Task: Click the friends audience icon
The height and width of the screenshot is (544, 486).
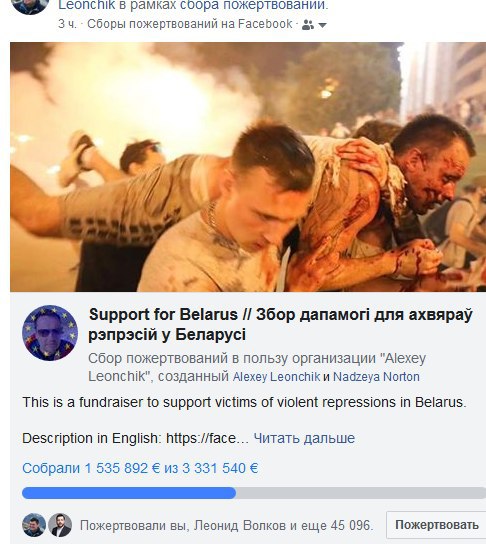Action: (x=308, y=25)
